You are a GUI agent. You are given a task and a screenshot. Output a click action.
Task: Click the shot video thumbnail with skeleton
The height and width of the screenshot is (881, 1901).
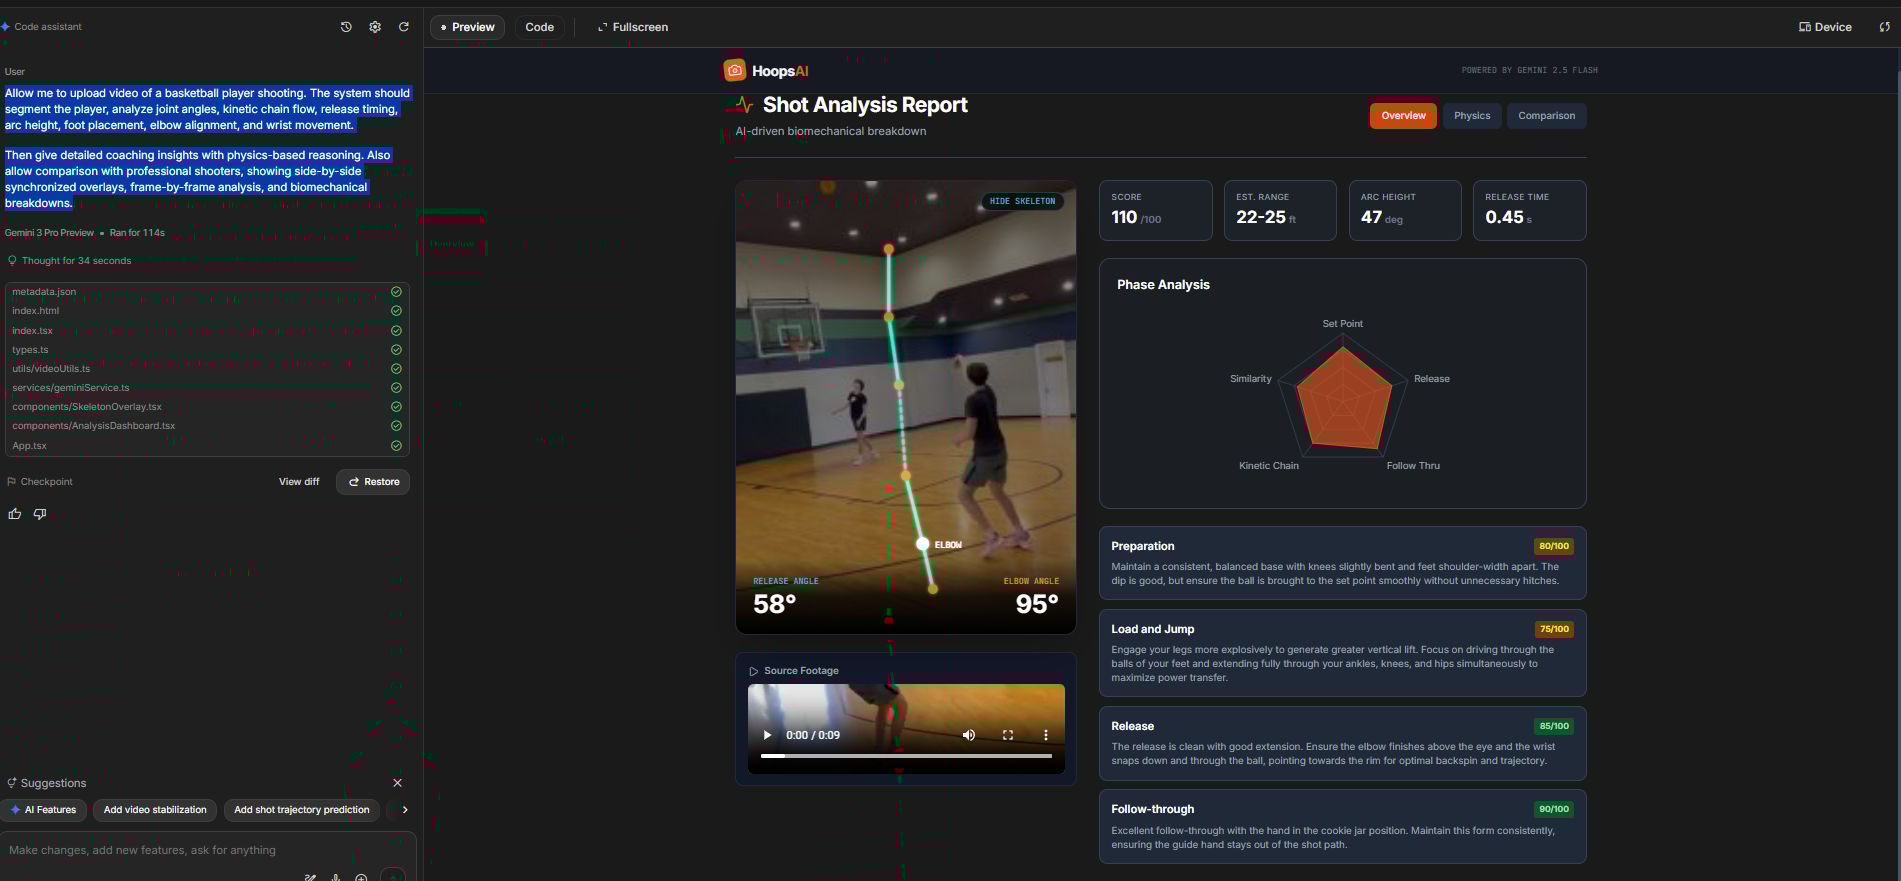pos(906,407)
